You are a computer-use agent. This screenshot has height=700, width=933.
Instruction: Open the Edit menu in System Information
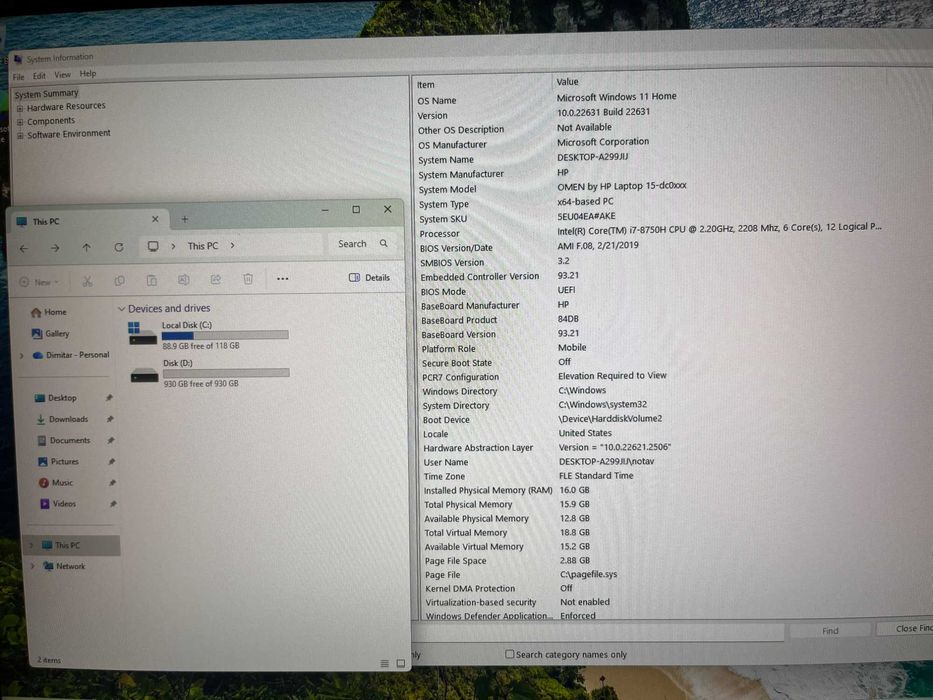point(39,76)
